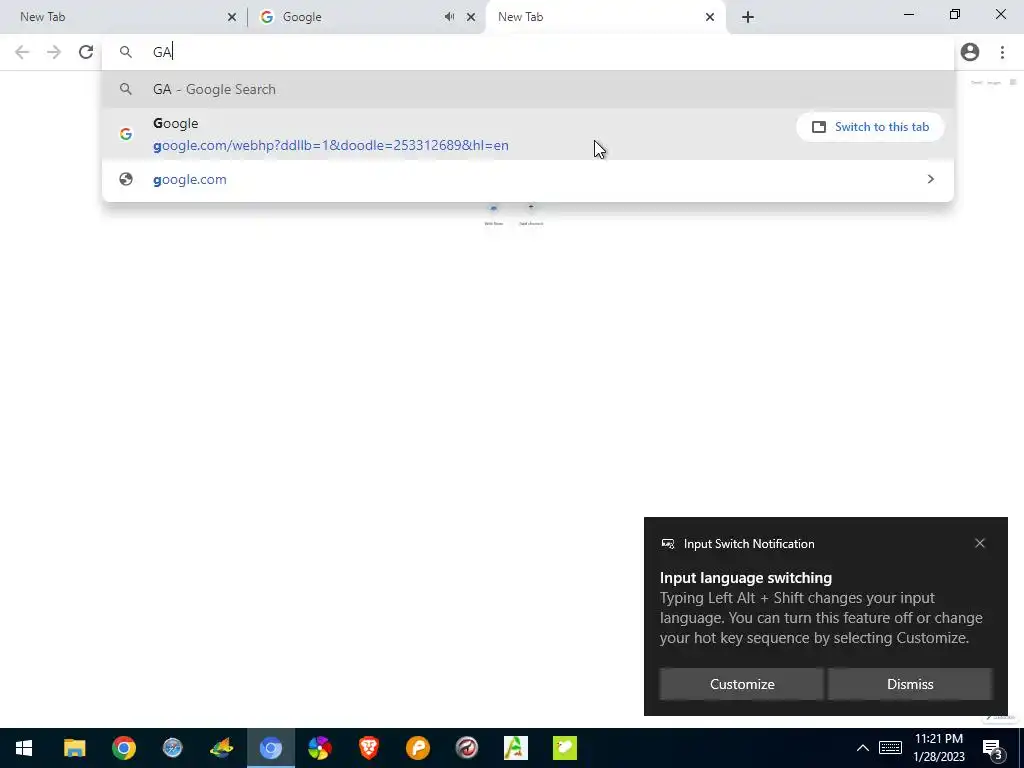Reload the page with the refresh icon
The width and height of the screenshot is (1024, 768).
point(86,52)
